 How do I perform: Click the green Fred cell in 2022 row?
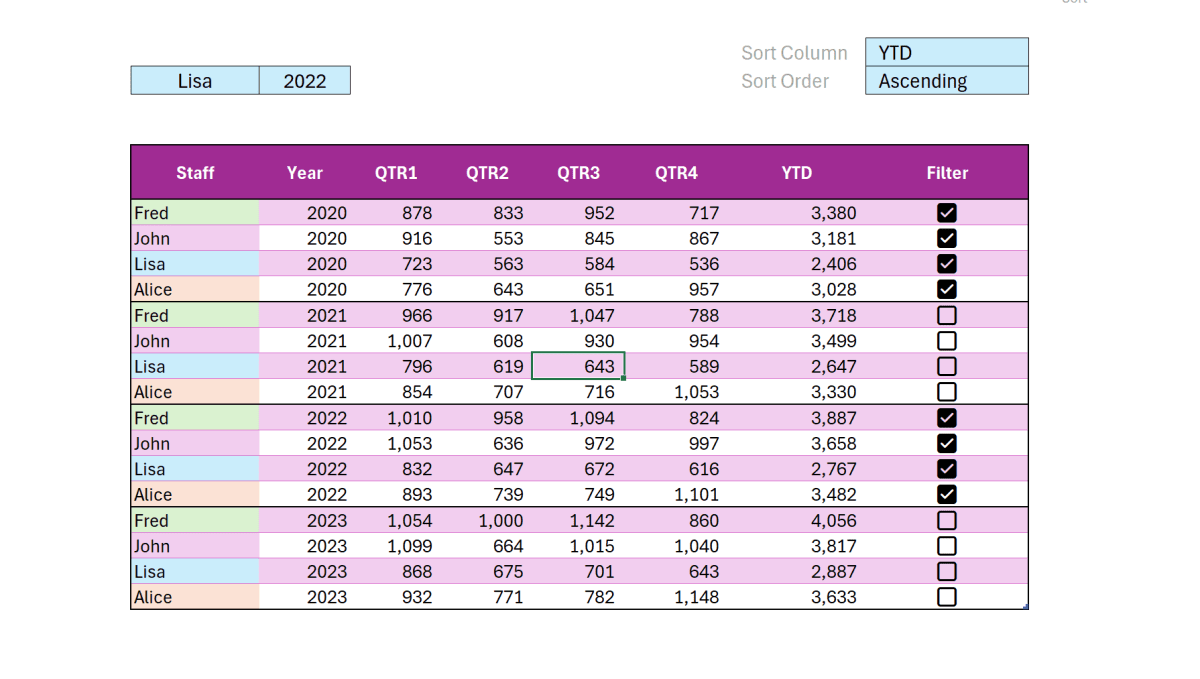click(x=195, y=418)
